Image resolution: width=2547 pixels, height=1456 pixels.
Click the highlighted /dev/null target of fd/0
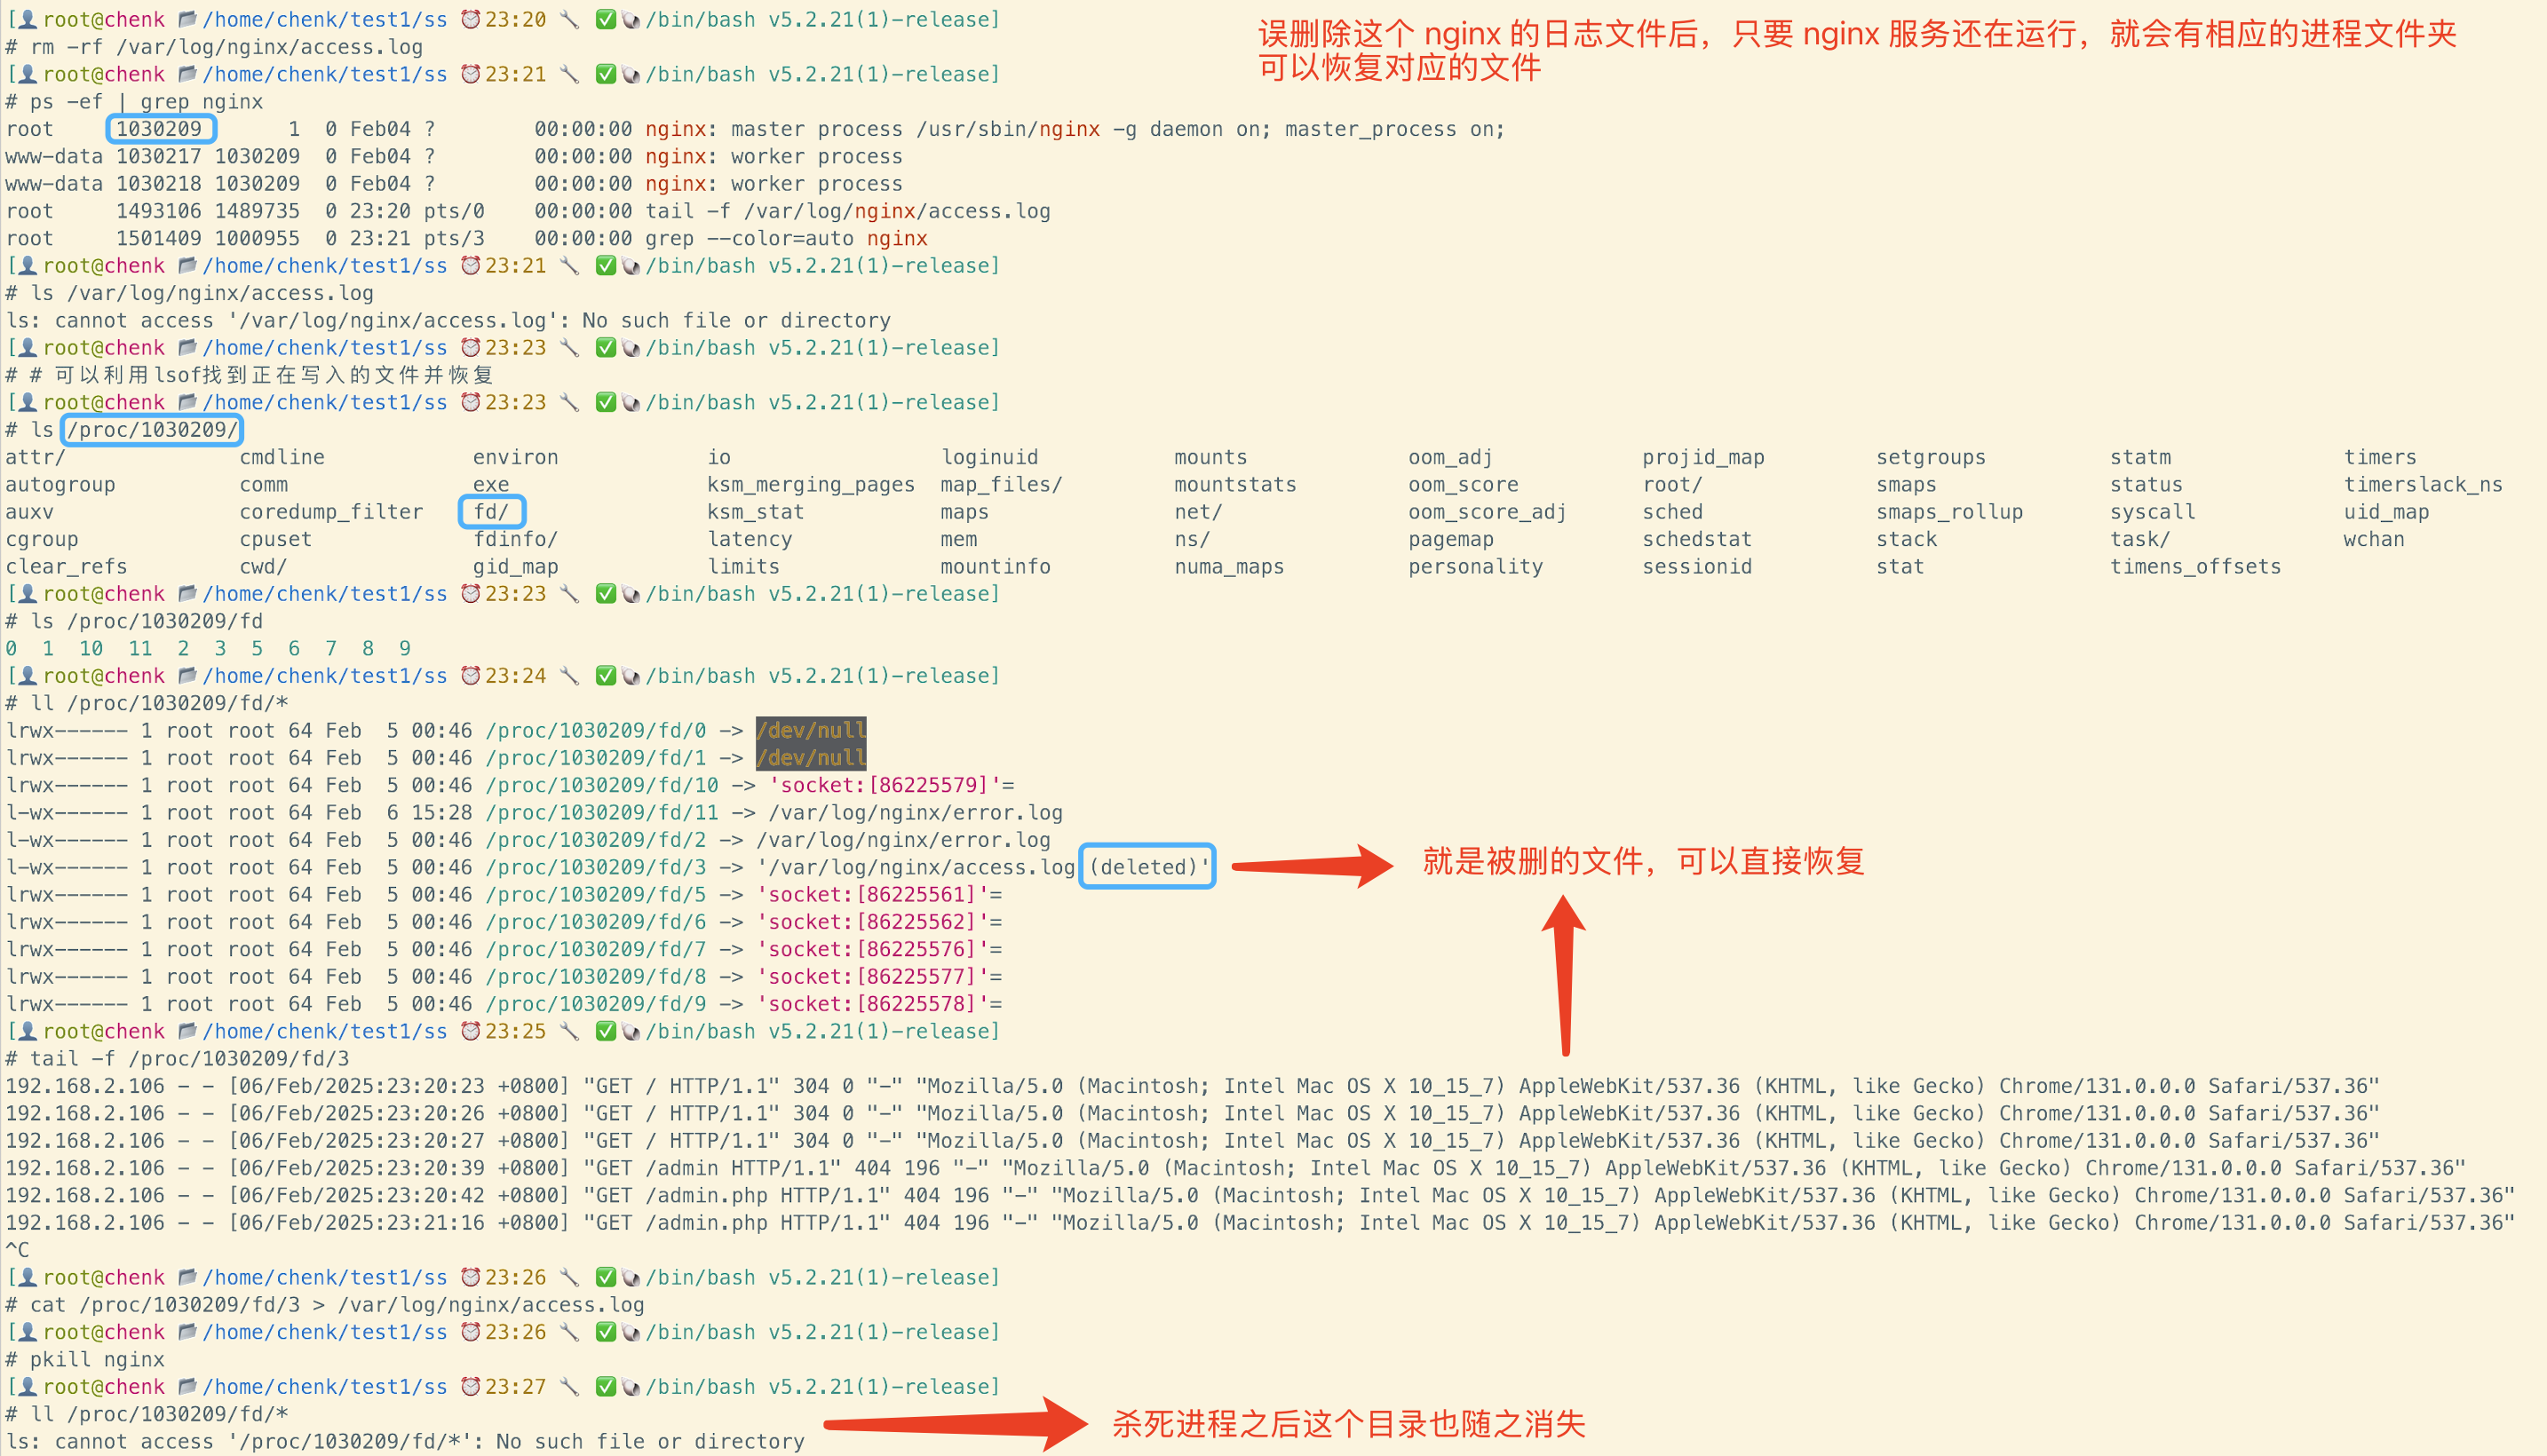pyautogui.click(x=811, y=730)
